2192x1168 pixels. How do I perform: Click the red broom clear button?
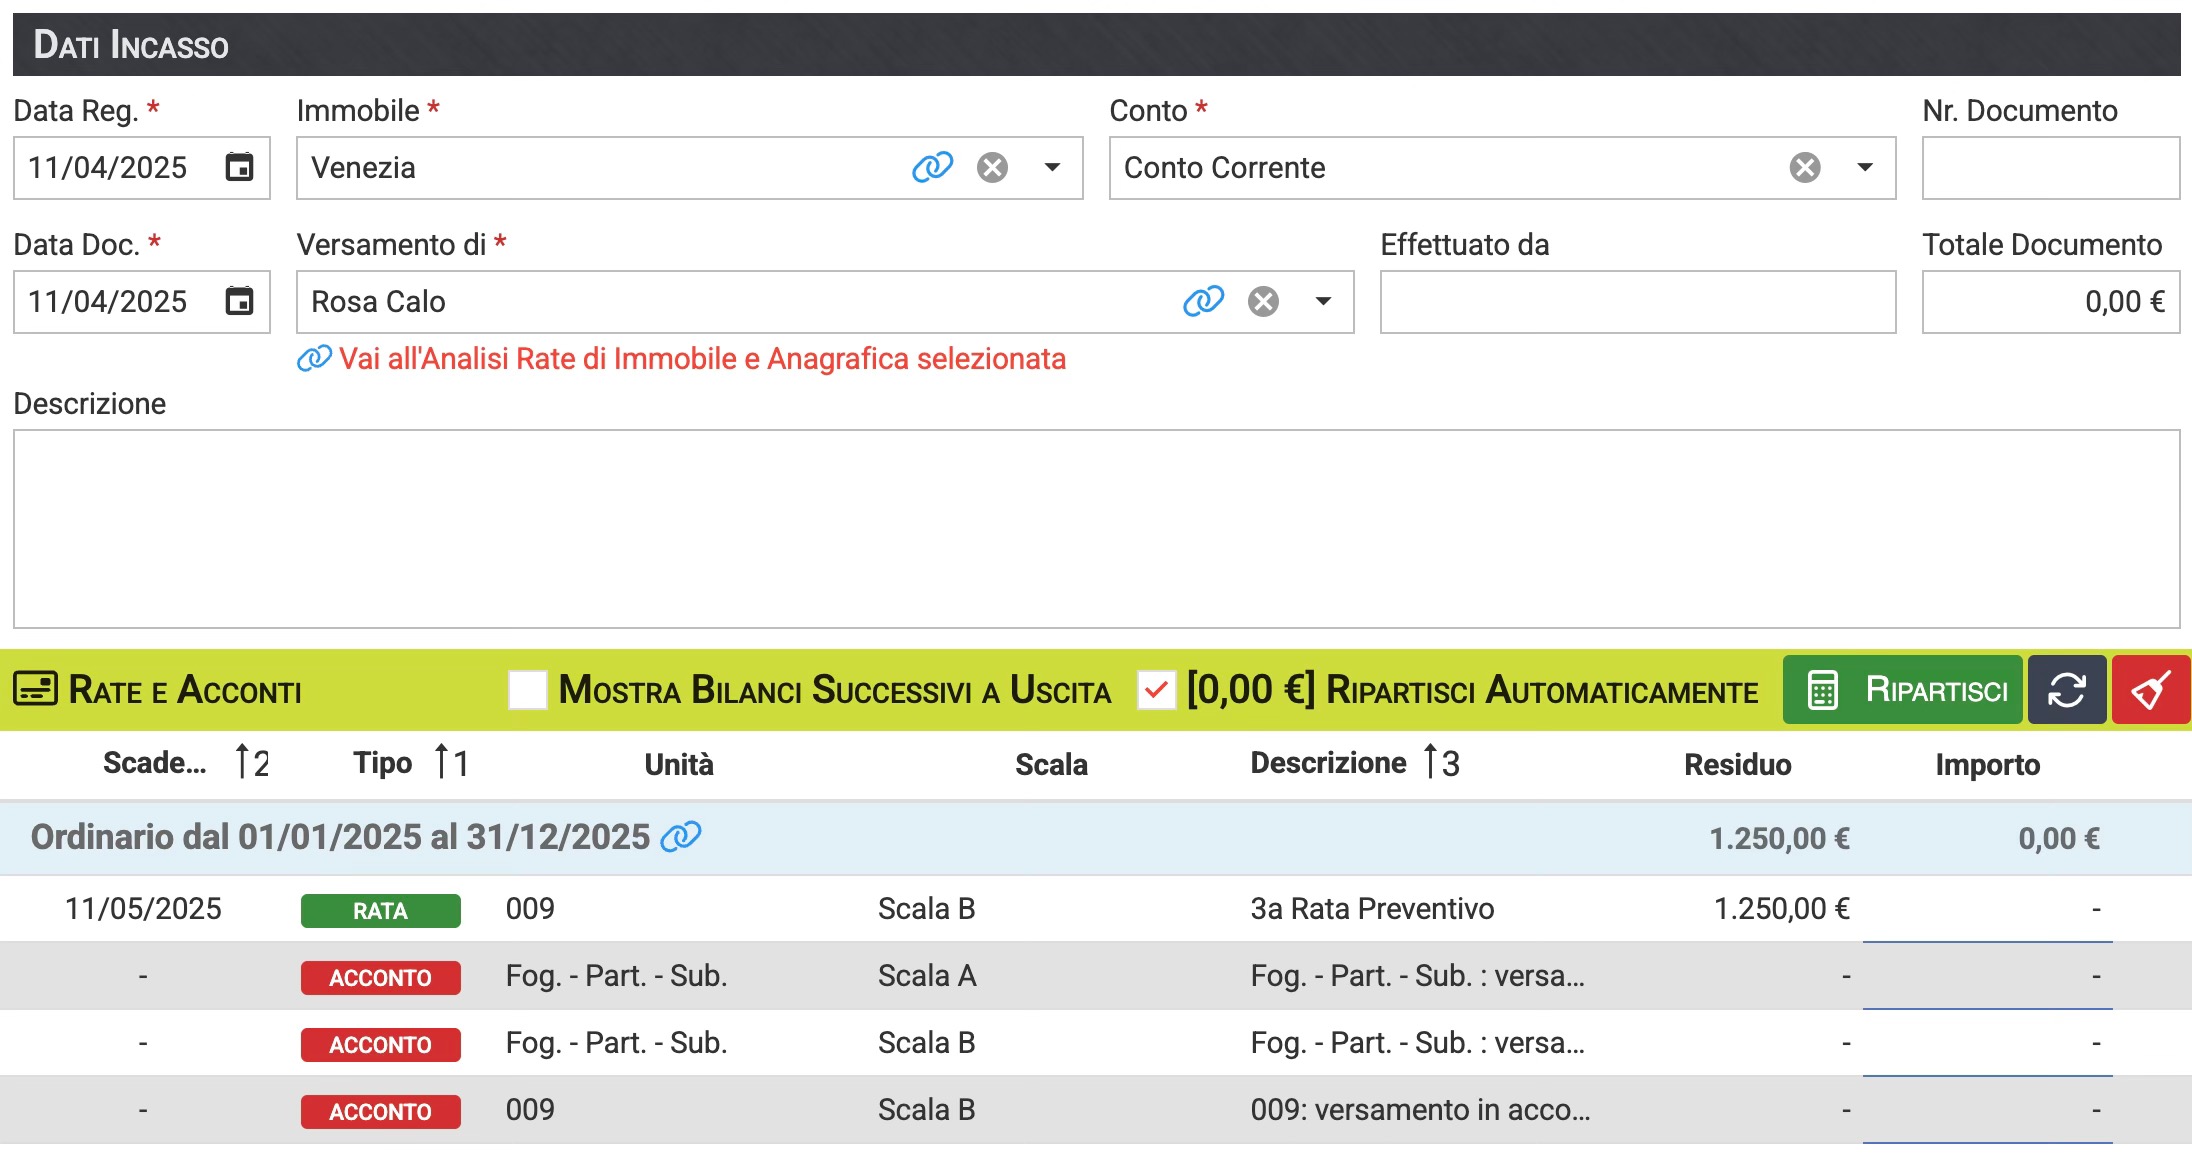click(x=2150, y=690)
